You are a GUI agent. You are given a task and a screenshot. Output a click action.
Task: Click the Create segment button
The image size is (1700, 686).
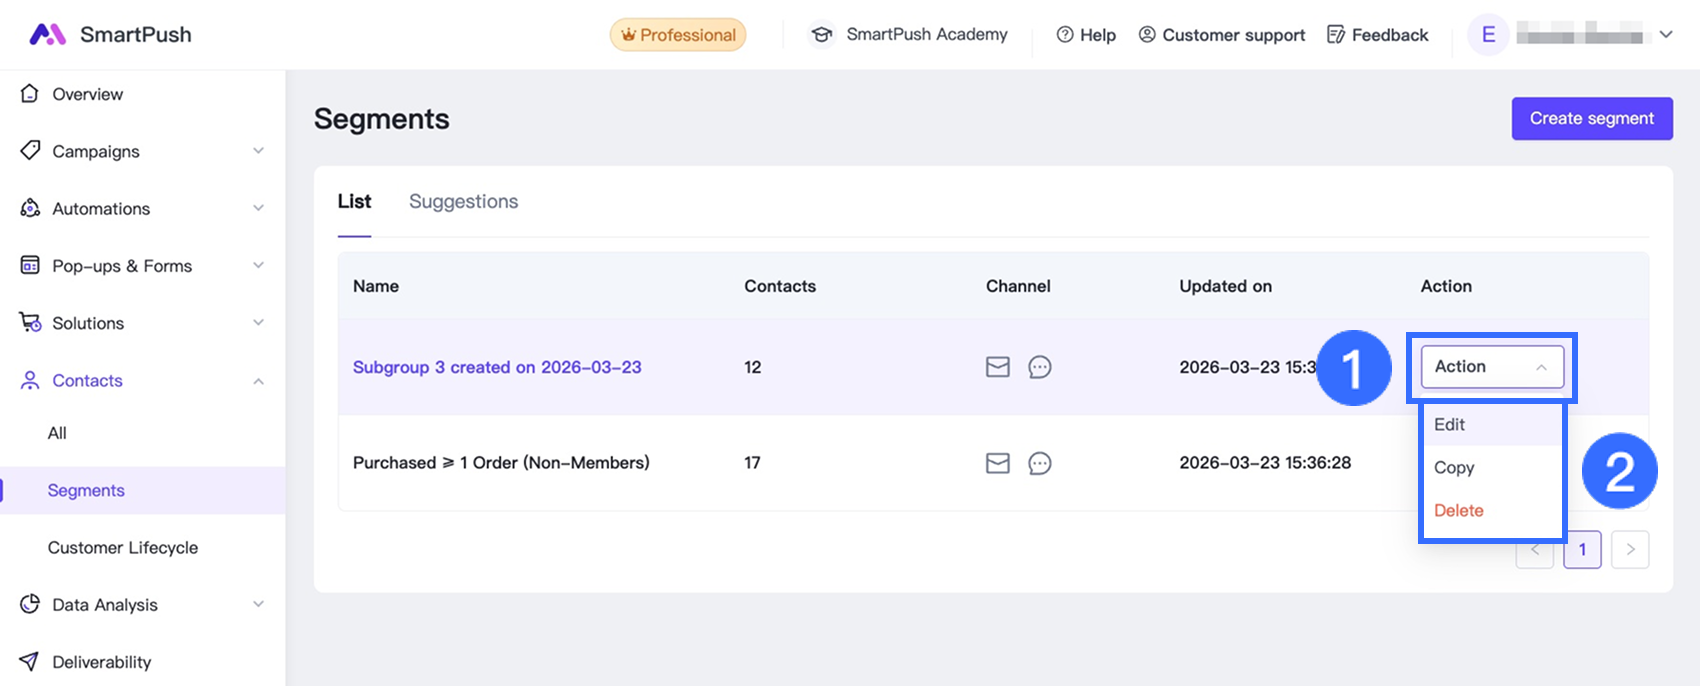pyautogui.click(x=1591, y=118)
